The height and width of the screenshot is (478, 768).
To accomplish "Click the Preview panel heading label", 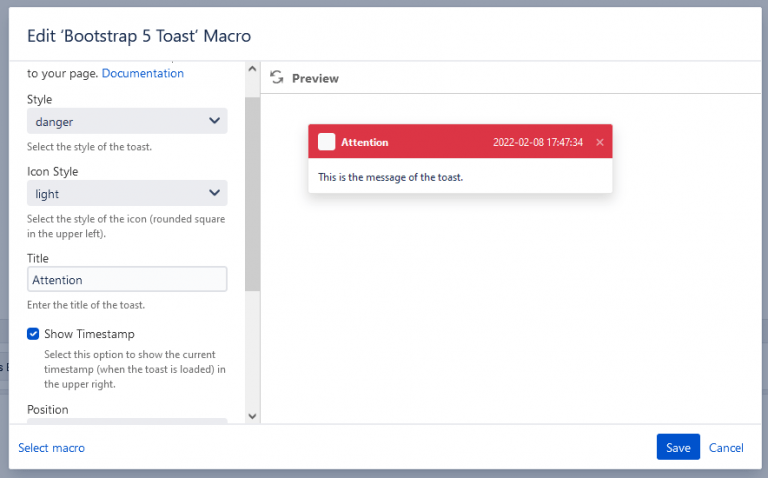I will [315, 78].
